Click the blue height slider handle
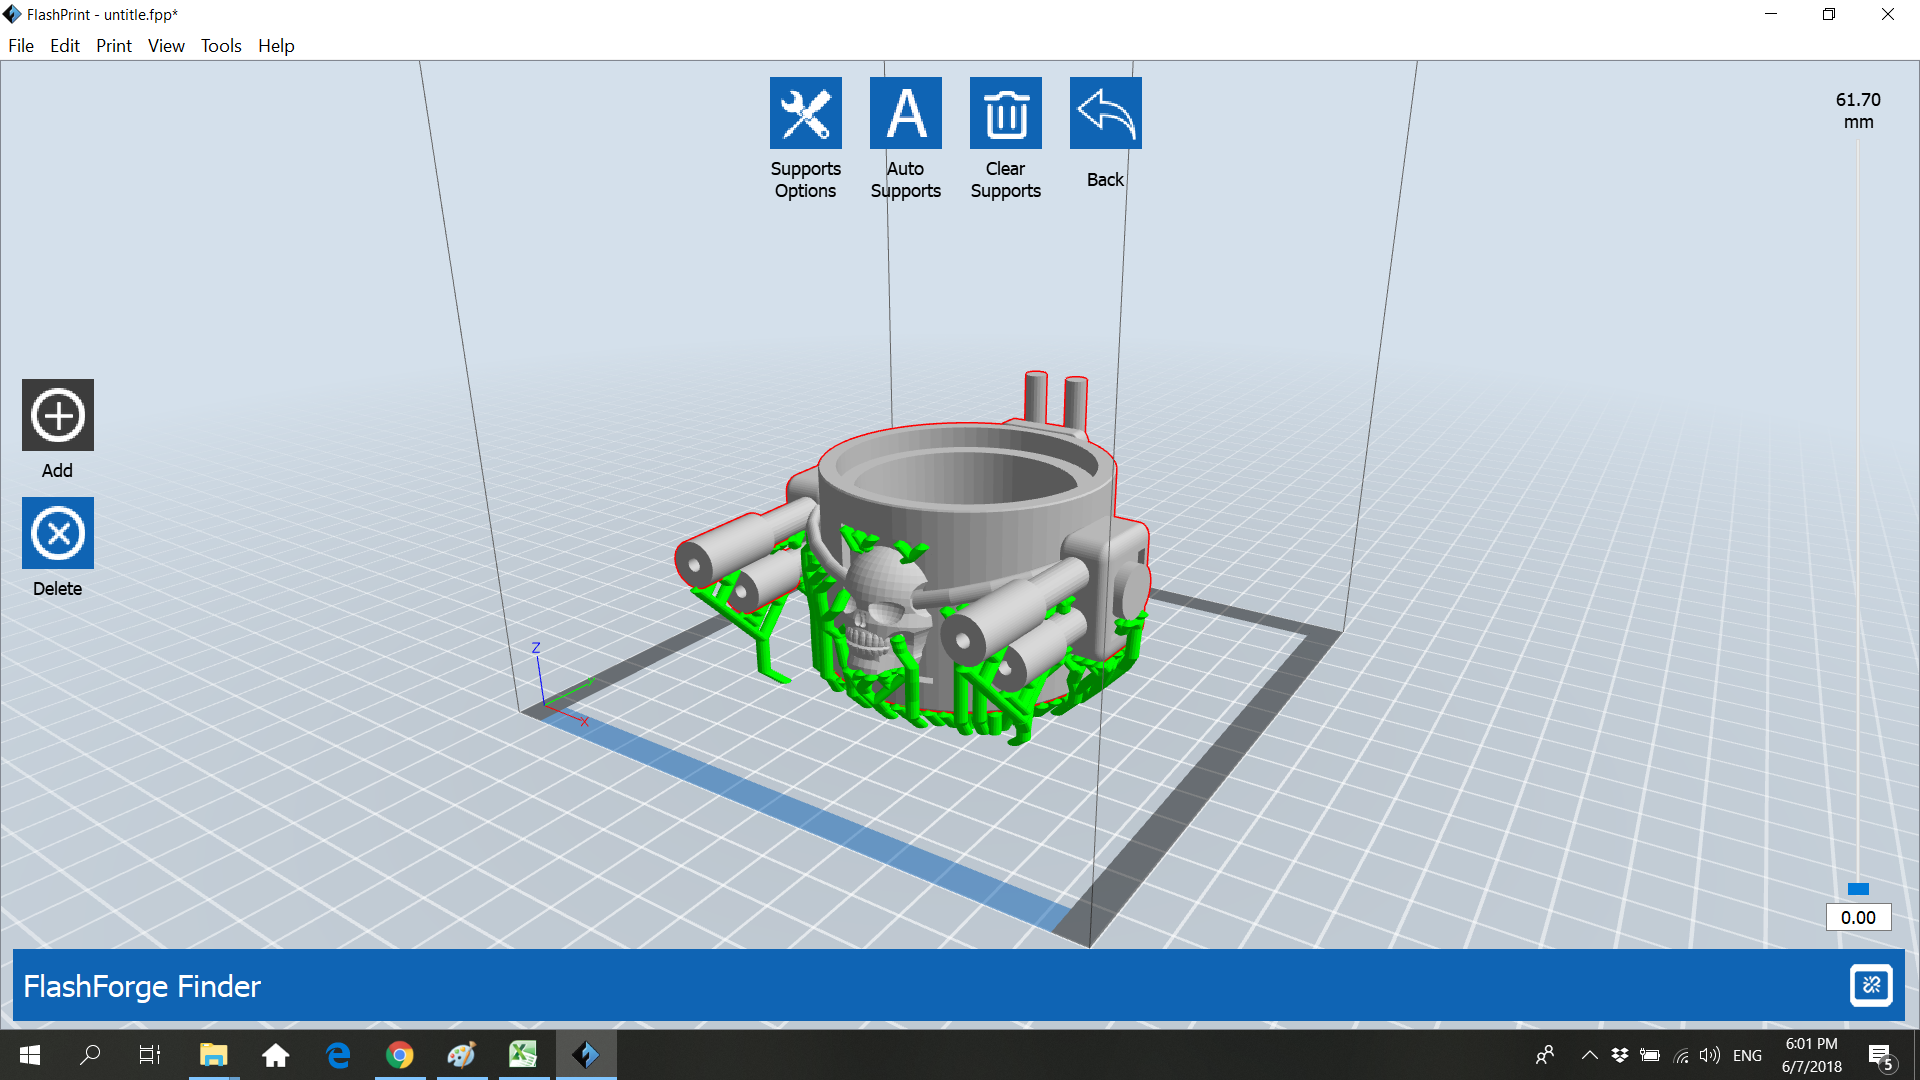 click(x=1858, y=889)
